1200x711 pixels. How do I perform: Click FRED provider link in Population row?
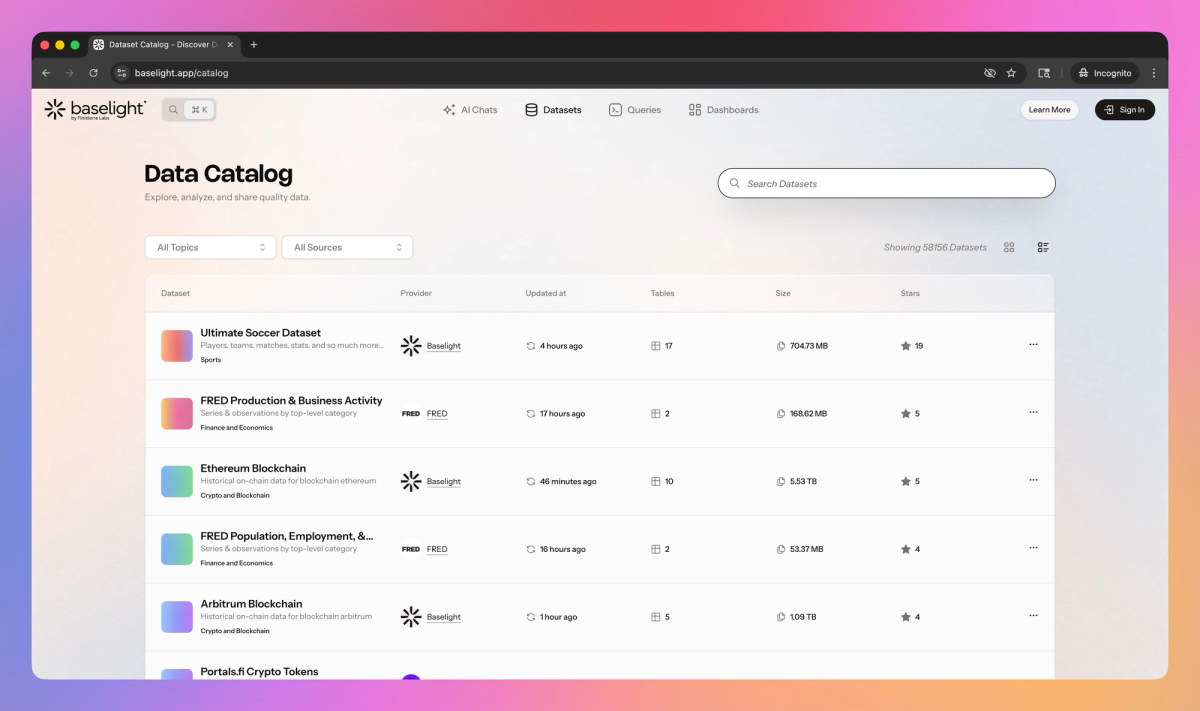[437, 549]
